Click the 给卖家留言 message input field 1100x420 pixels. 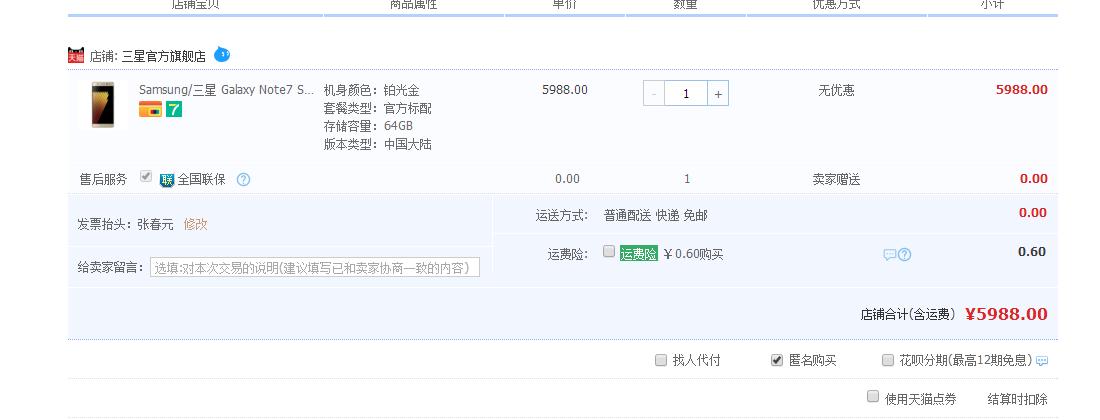pos(315,267)
